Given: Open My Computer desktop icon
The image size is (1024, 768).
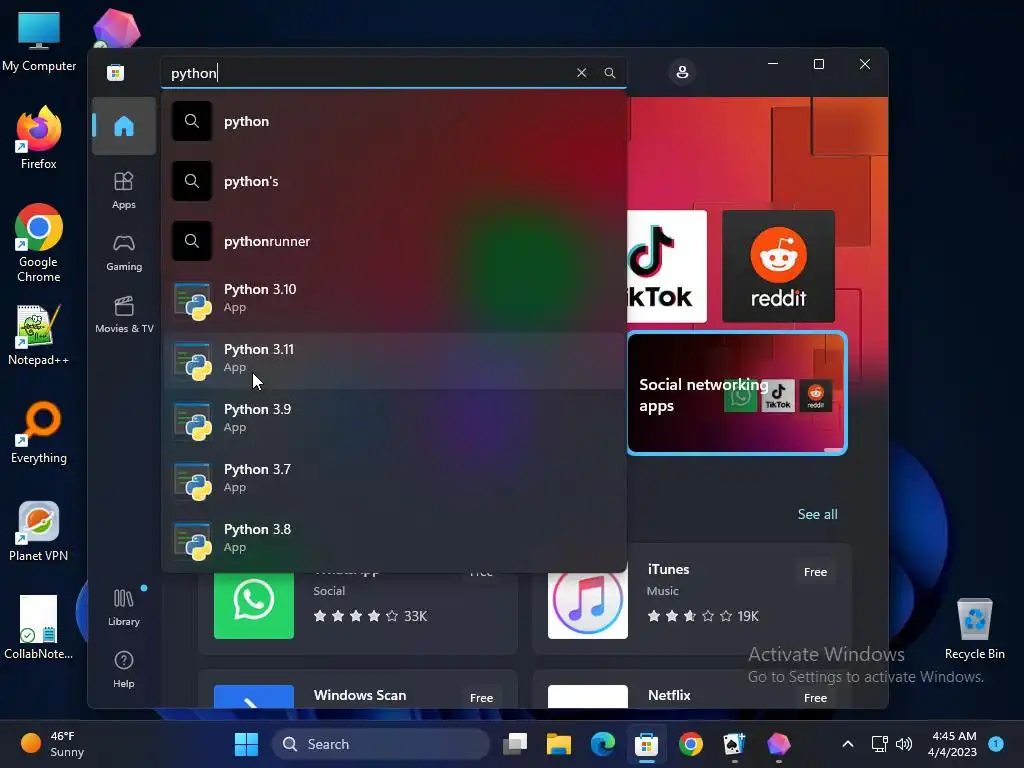Looking at the screenshot, I should pos(39,42).
